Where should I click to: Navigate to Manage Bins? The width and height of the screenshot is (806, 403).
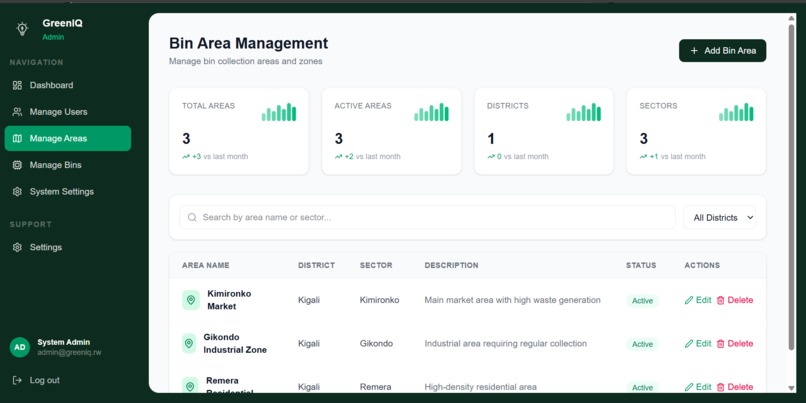point(68,165)
